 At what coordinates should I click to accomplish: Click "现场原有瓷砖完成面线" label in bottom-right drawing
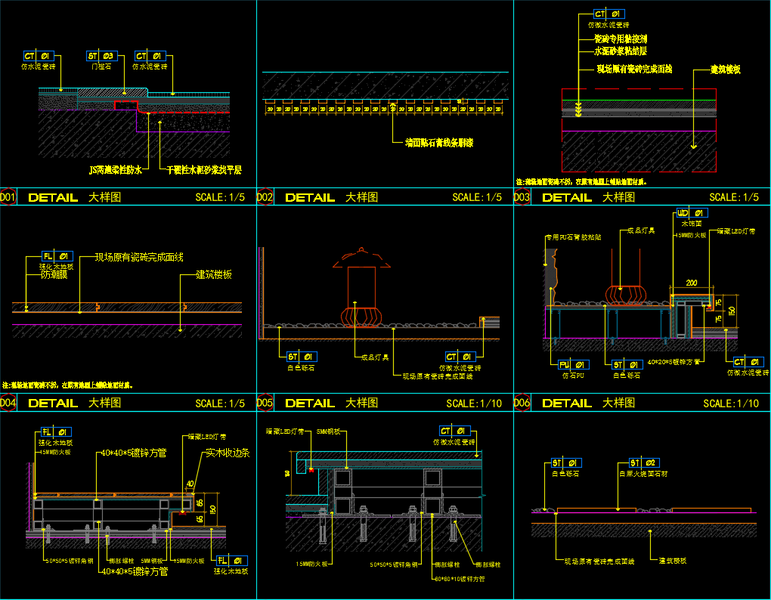[x=599, y=561]
